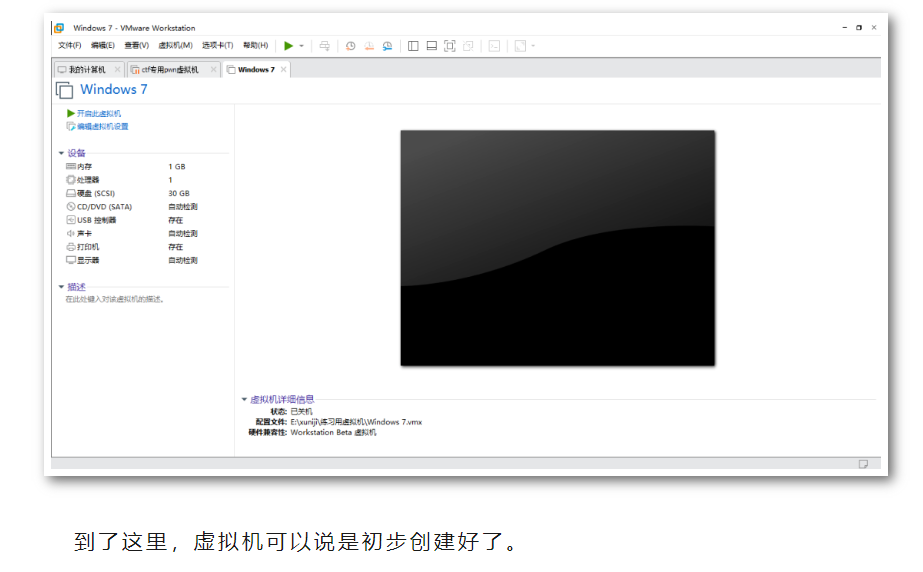Viewport: 923px width, 572px height.
Task: Click the VMware app icon in title bar
Action: point(59,28)
